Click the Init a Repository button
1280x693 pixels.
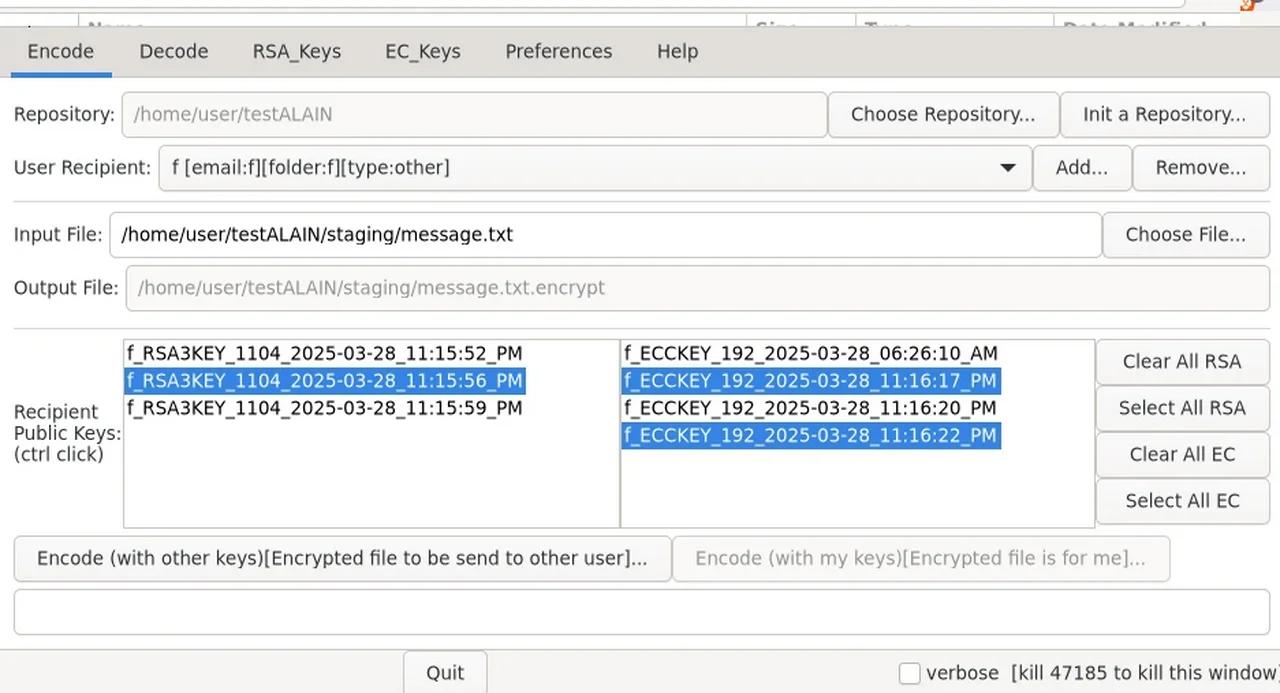coord(1163,114)
